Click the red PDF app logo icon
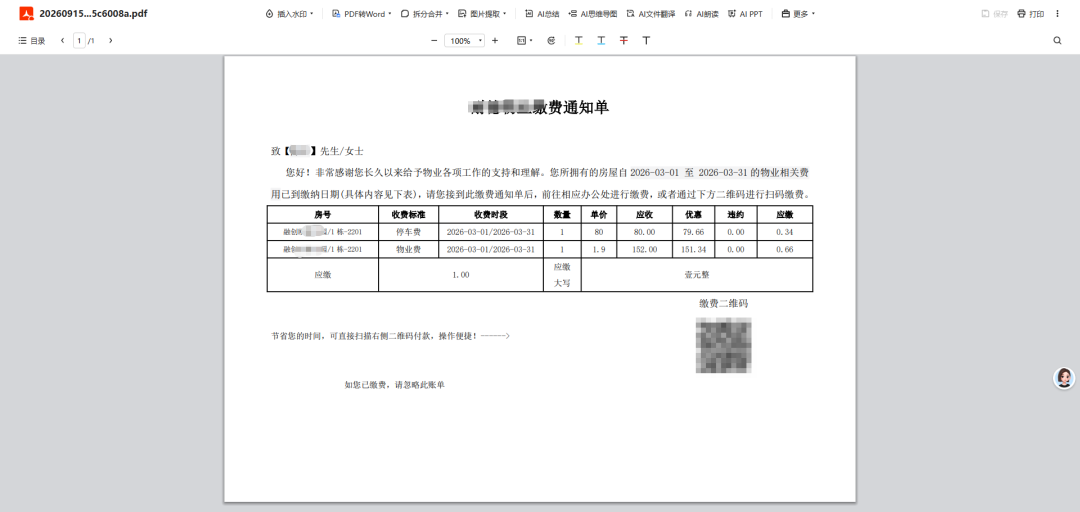The image size is (1080, 512). click(x=26, y=13)
